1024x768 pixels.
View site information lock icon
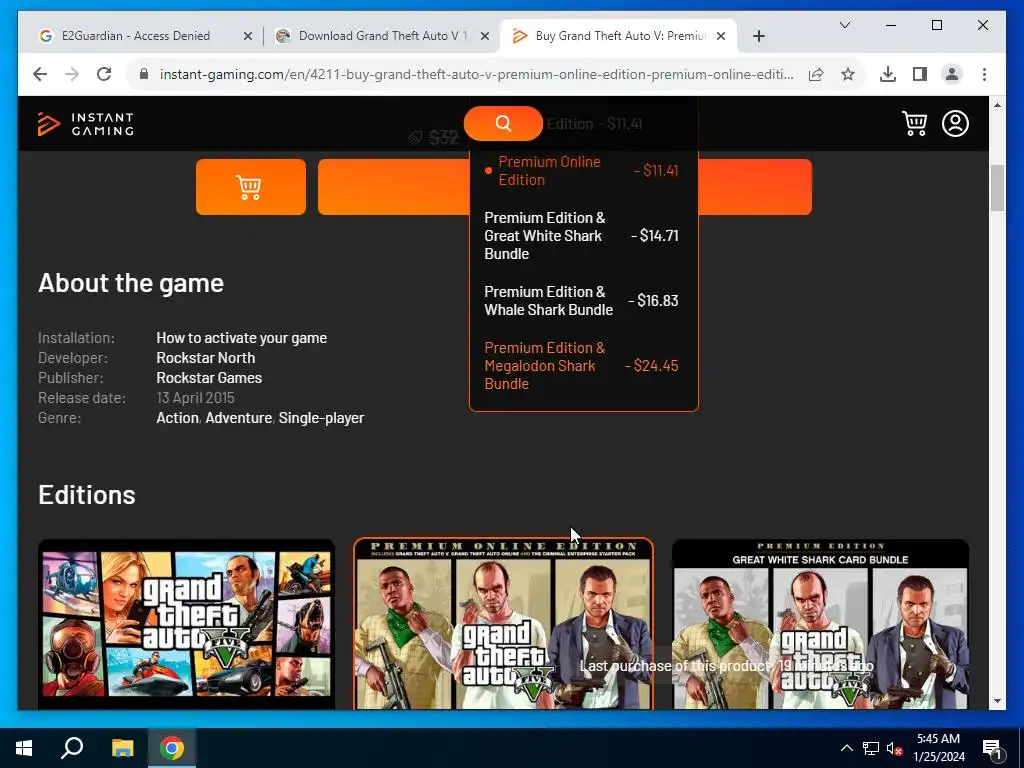click(x=144, y=74)
